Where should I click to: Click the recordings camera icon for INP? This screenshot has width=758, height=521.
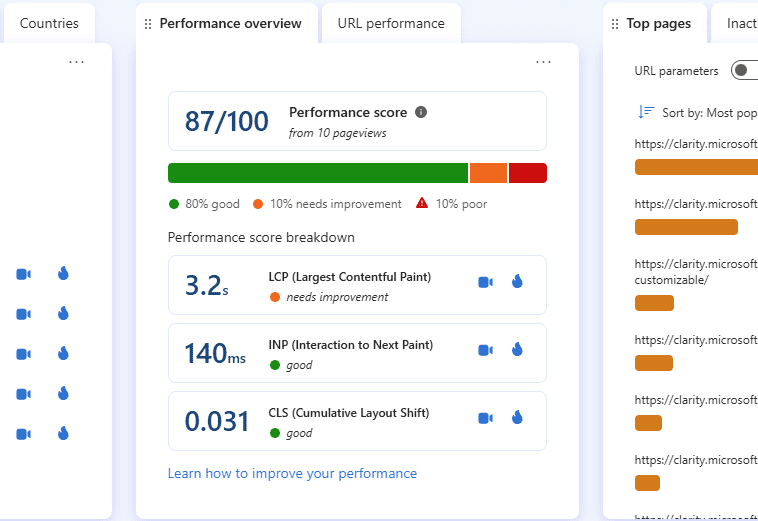click(x=485, y=350)
